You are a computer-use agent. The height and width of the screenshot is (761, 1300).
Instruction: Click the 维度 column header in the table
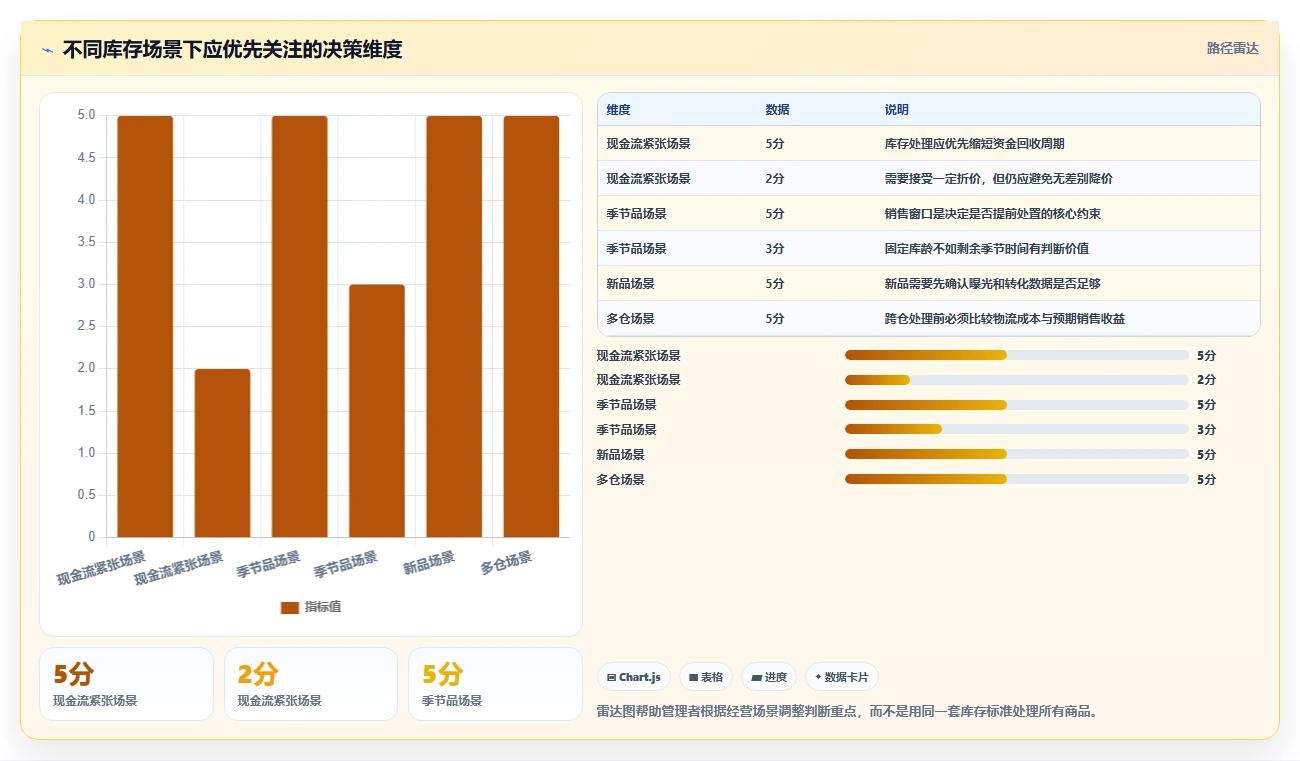click(618, 110)
